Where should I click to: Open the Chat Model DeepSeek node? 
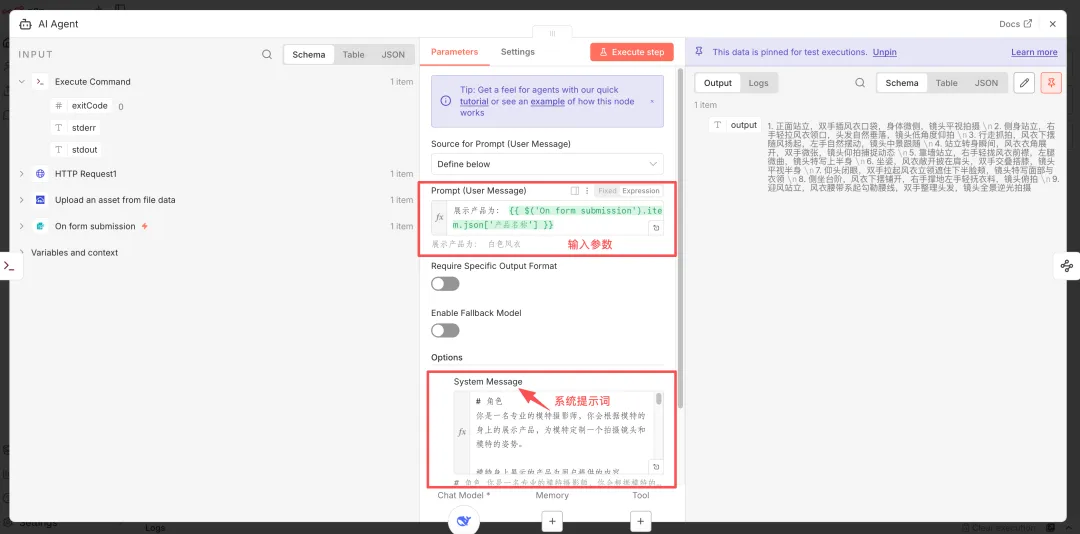(x=464, y=522)
